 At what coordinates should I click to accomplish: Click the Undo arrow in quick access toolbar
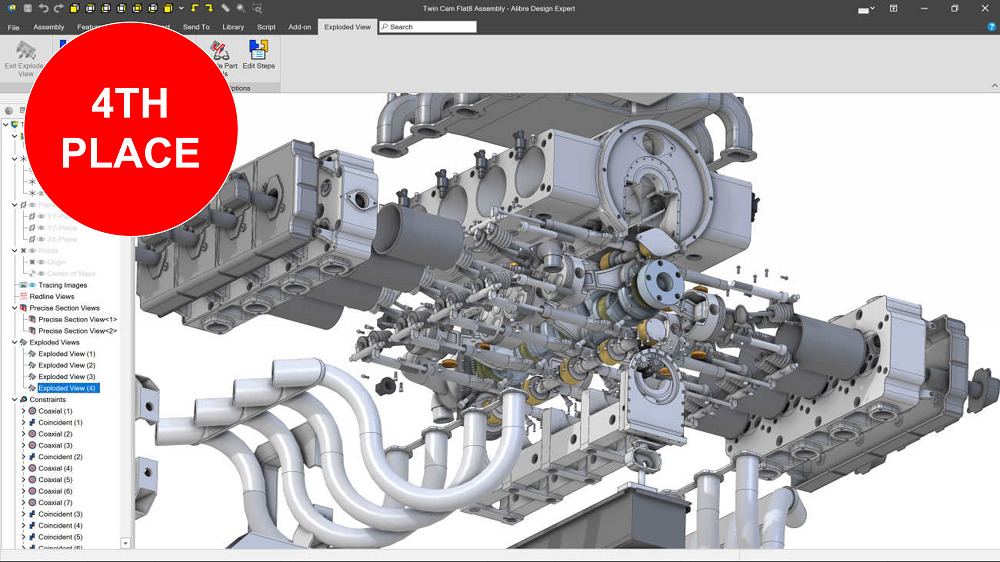click(44, 8)
